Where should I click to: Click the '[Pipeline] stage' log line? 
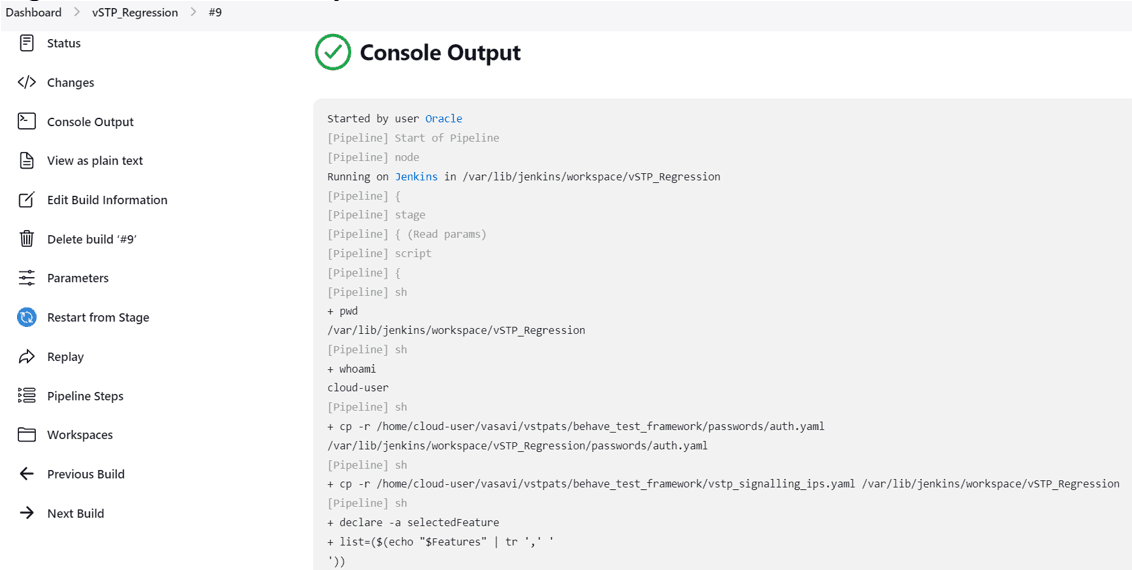(376, 214)
